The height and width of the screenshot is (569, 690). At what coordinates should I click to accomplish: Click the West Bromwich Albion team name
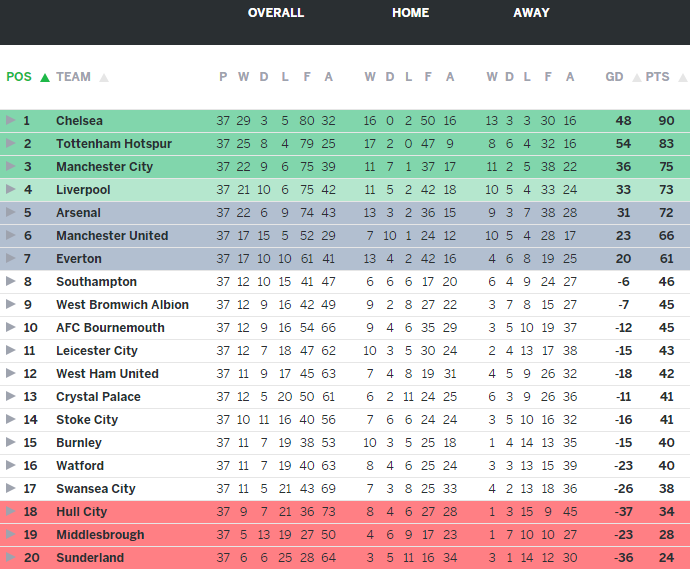(x=122, y=305)
